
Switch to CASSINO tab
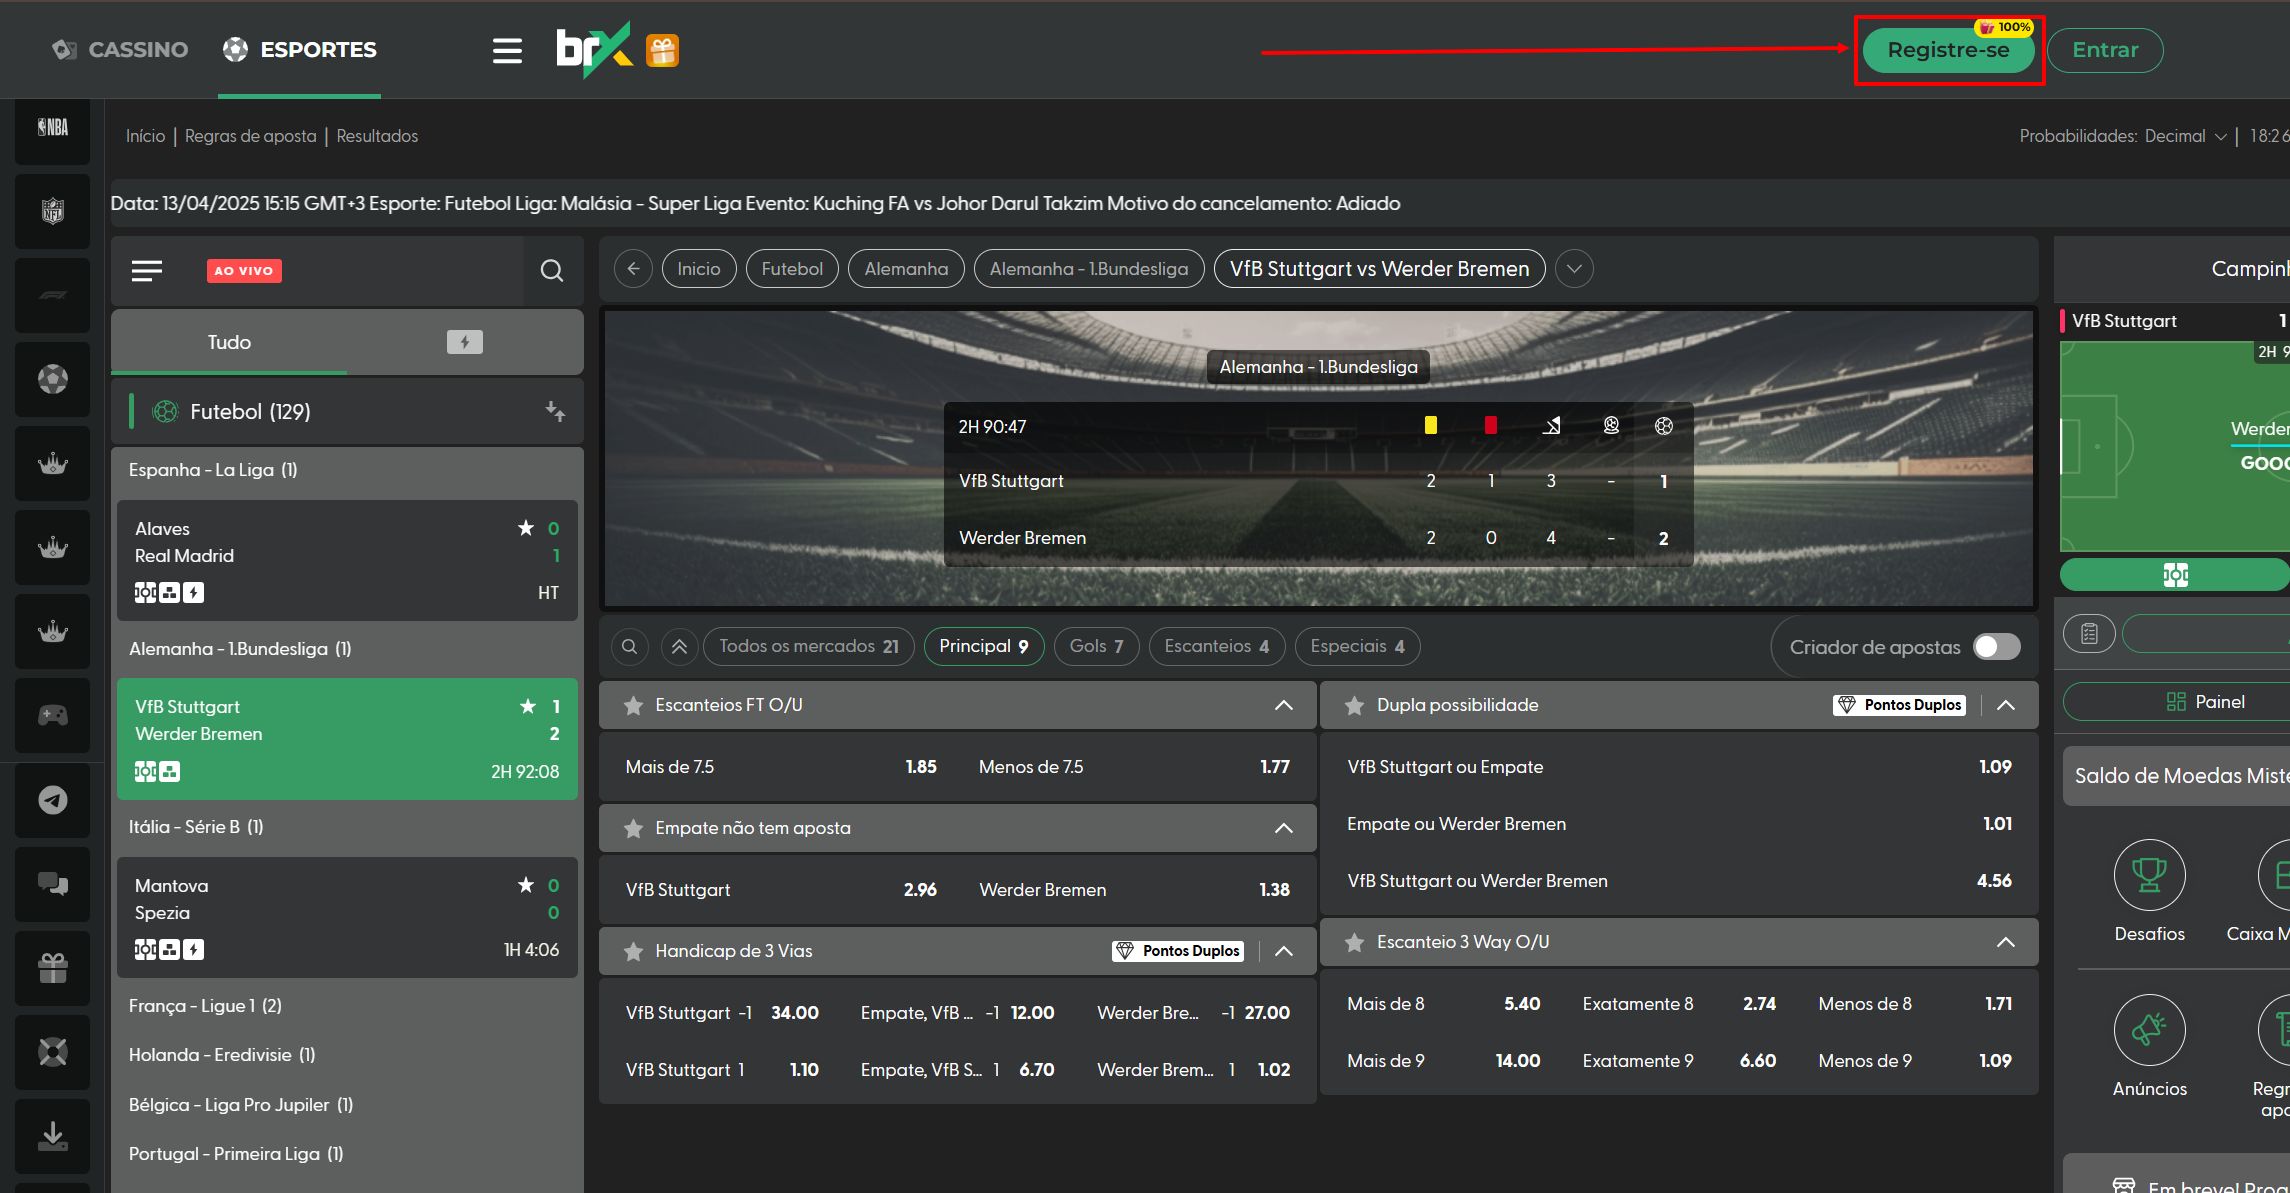pyautogui.click(x=120, y=50)
